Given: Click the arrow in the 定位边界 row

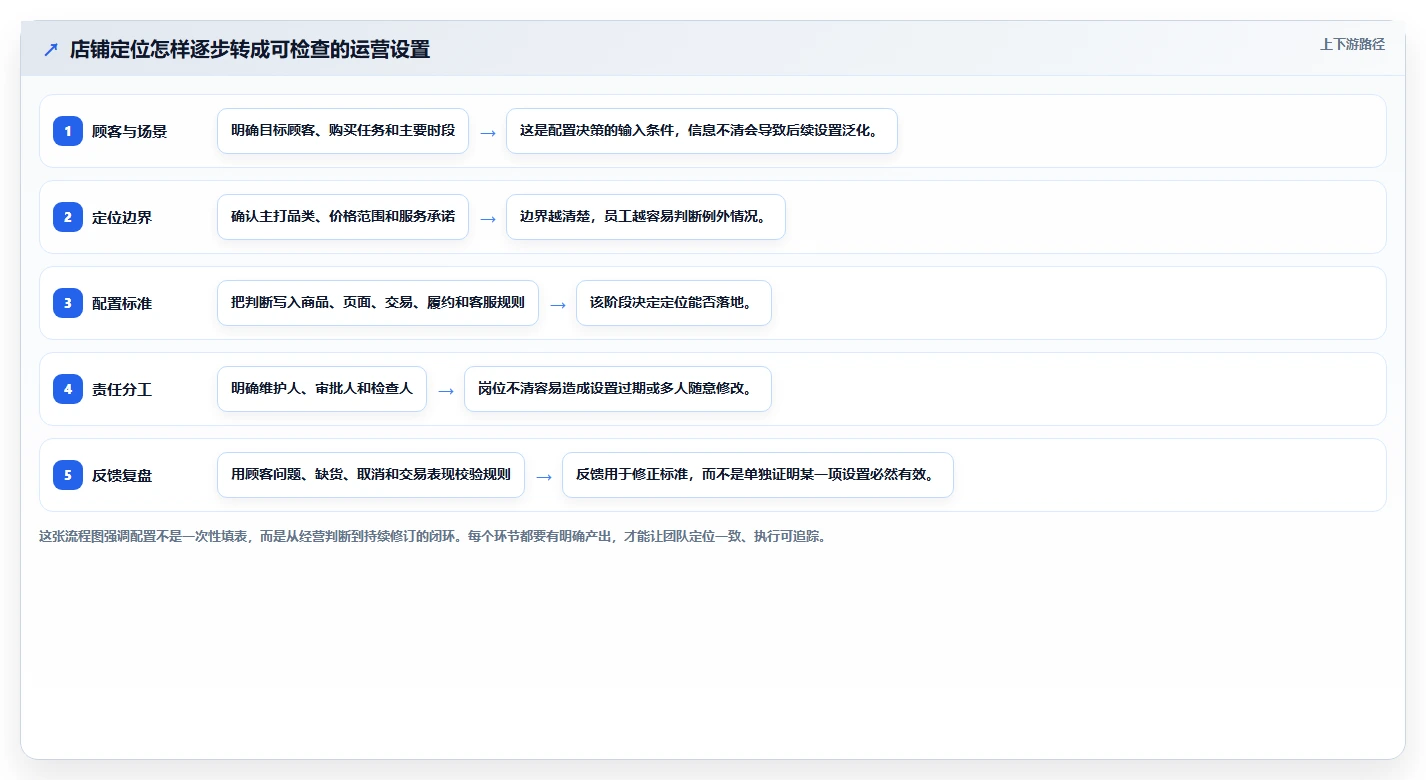Looking at the screenshot, I should pyautogui.click(x=488, y=218).
